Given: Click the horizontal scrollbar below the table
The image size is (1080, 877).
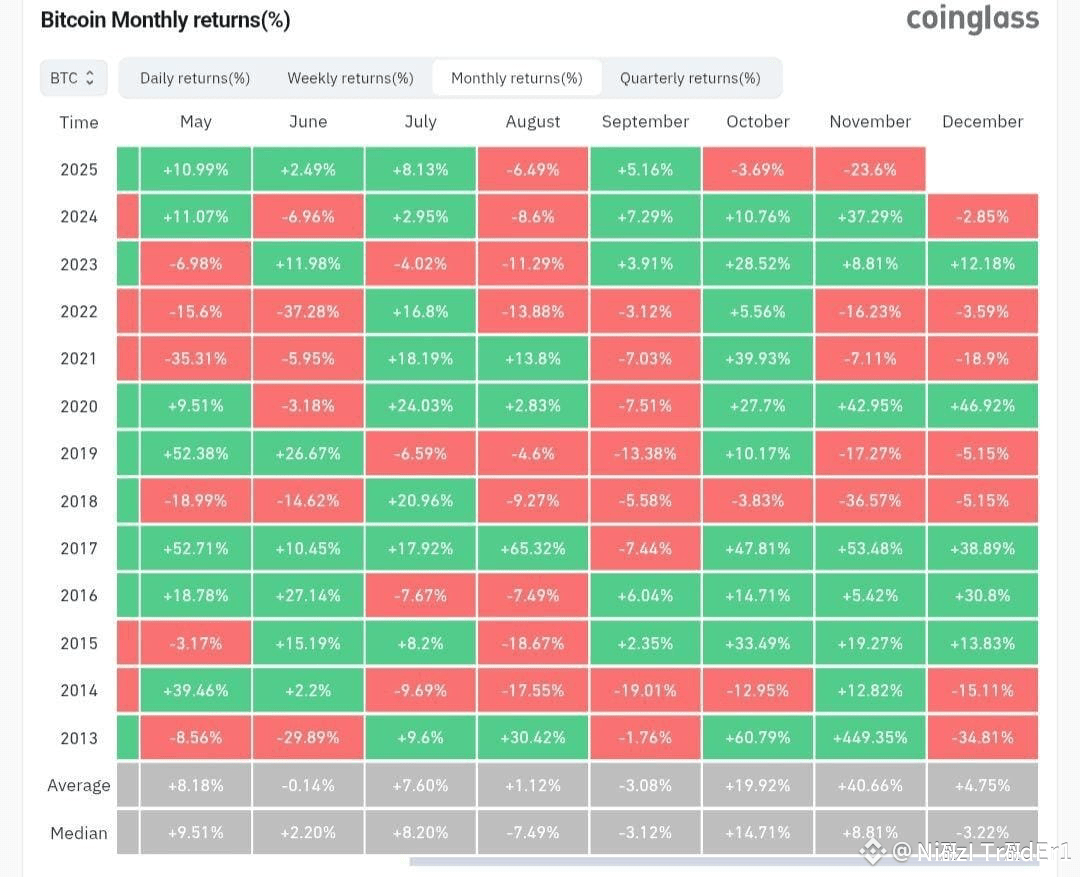Looking at the screenshot, I should pos(723,861).
